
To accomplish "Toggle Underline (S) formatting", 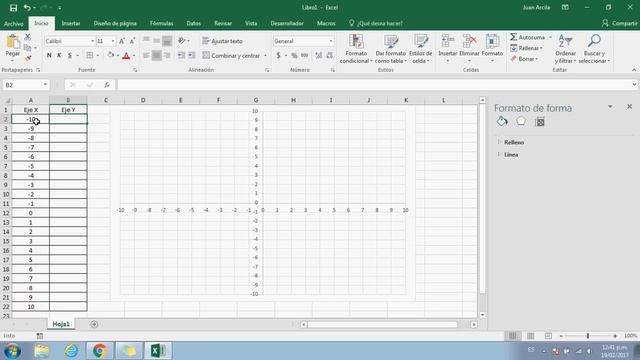I will pyautogui.click(x=70, y=55).
